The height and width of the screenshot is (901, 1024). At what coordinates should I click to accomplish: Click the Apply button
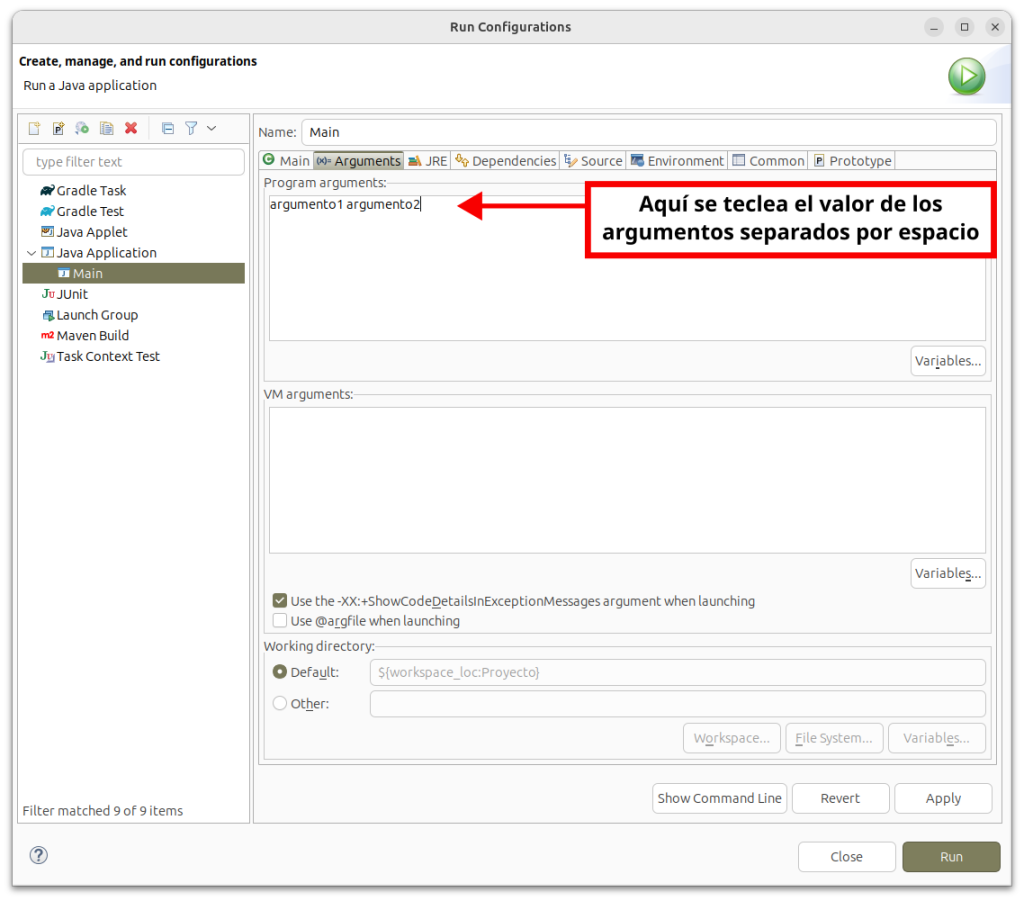point(942,798)
